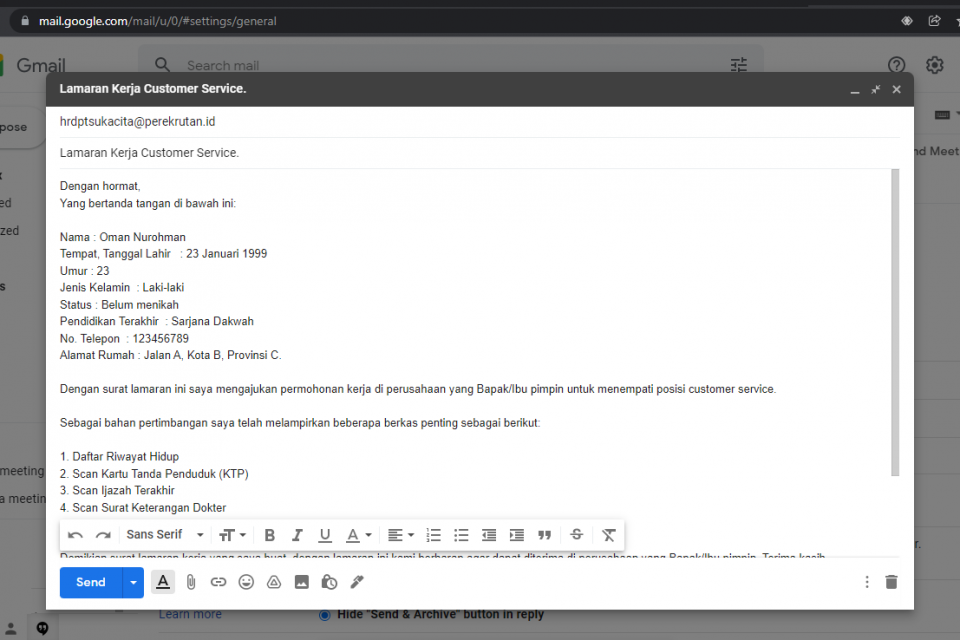Open the text color picker
This screenshot has height=640, width=960.
point(358,535)
